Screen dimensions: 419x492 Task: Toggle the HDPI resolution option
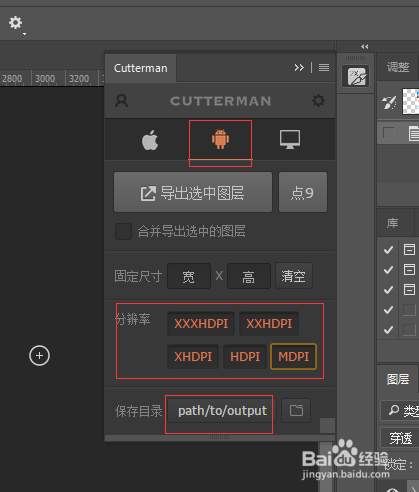click(x=245, y=357)
